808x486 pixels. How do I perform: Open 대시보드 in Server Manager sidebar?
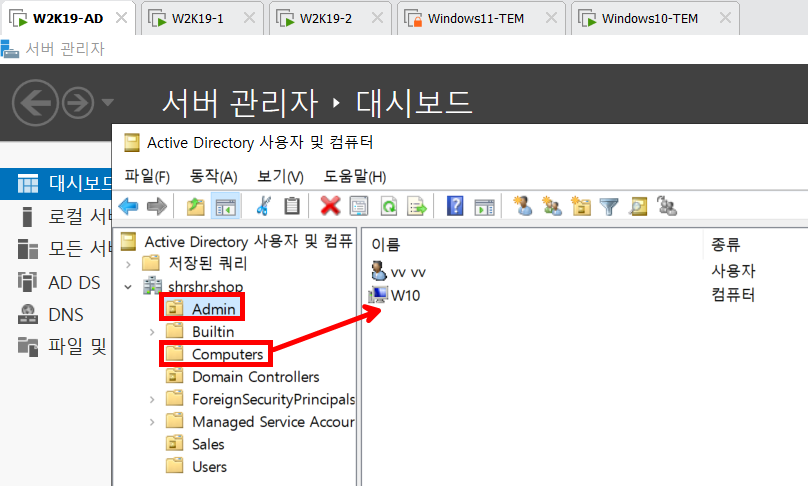56,183
